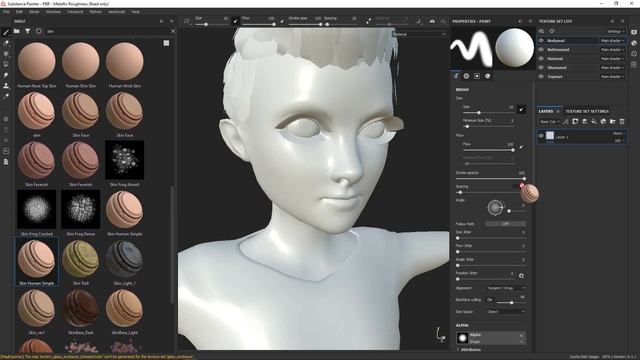Toggle visibility of Layer 1
640x360 pixels.
(x=541, y=136)
